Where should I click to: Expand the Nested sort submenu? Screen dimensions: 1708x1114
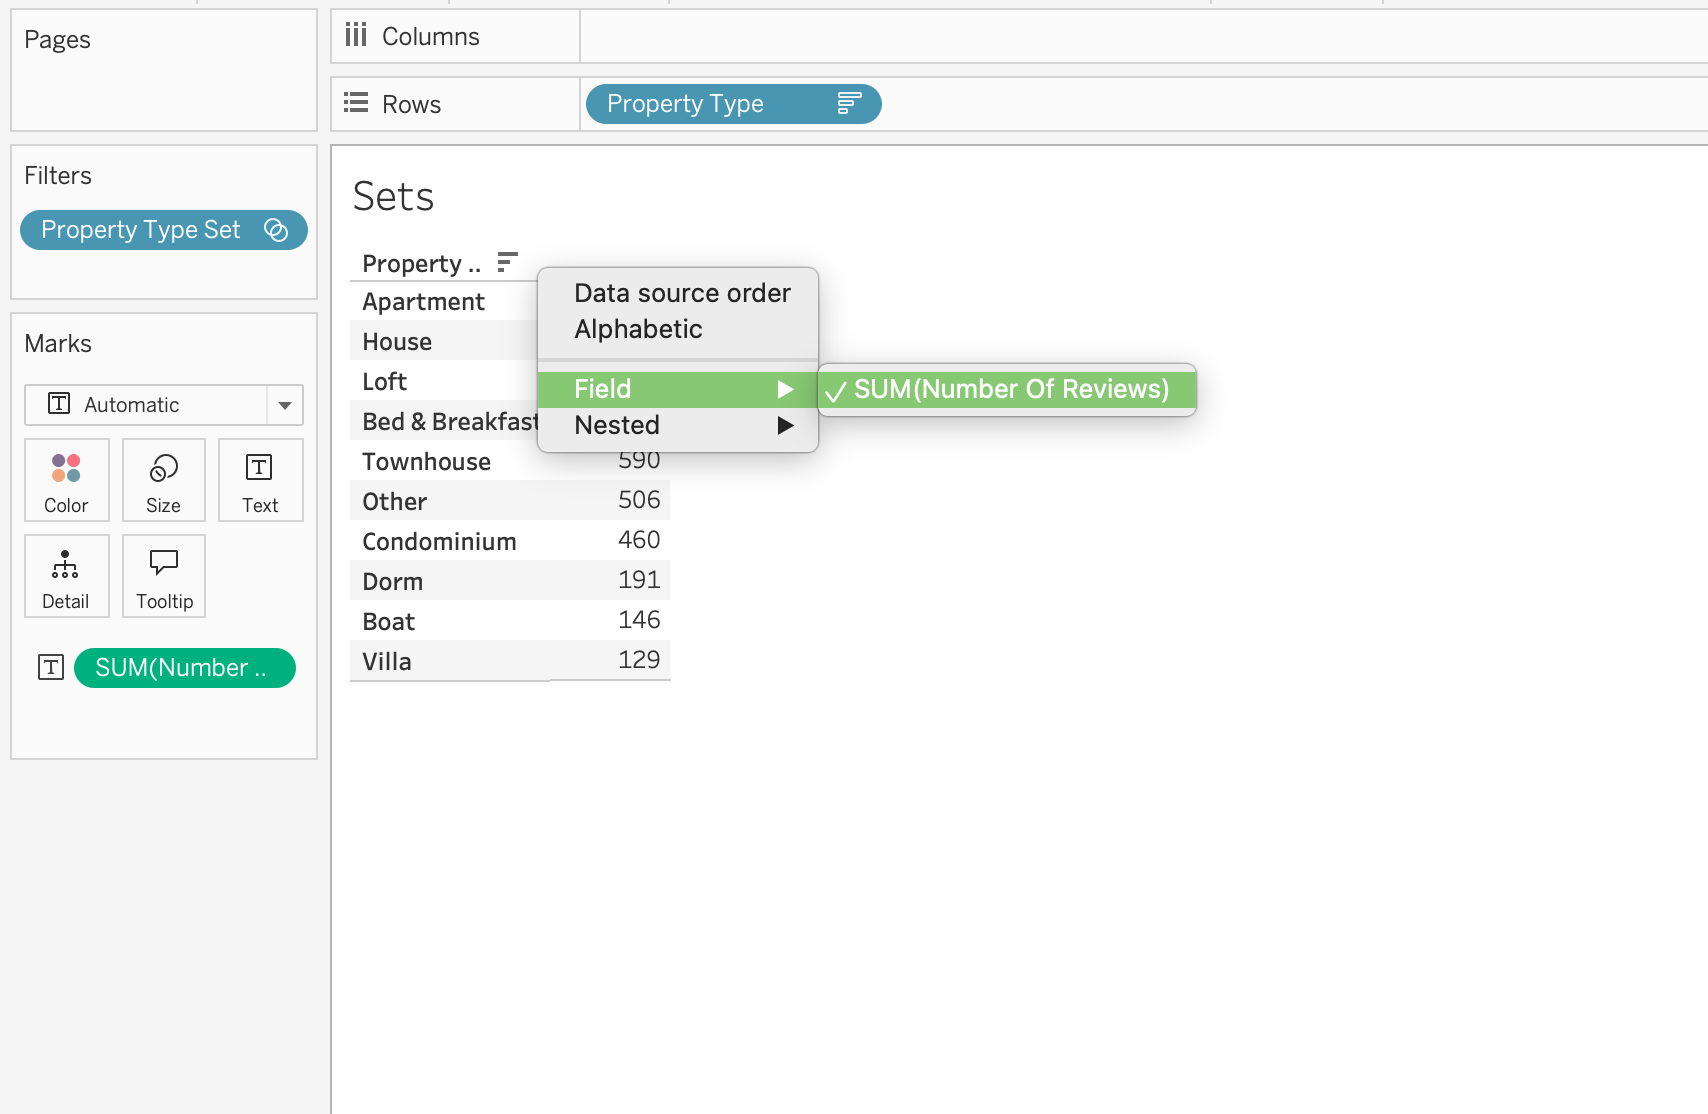[678, 425]
